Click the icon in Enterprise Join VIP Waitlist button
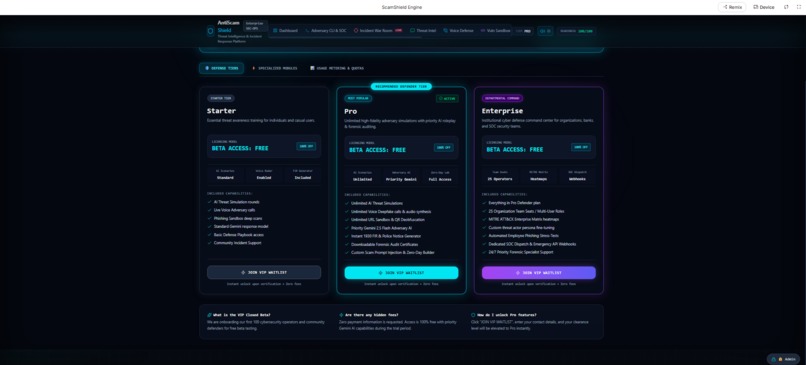 point(518,273)
